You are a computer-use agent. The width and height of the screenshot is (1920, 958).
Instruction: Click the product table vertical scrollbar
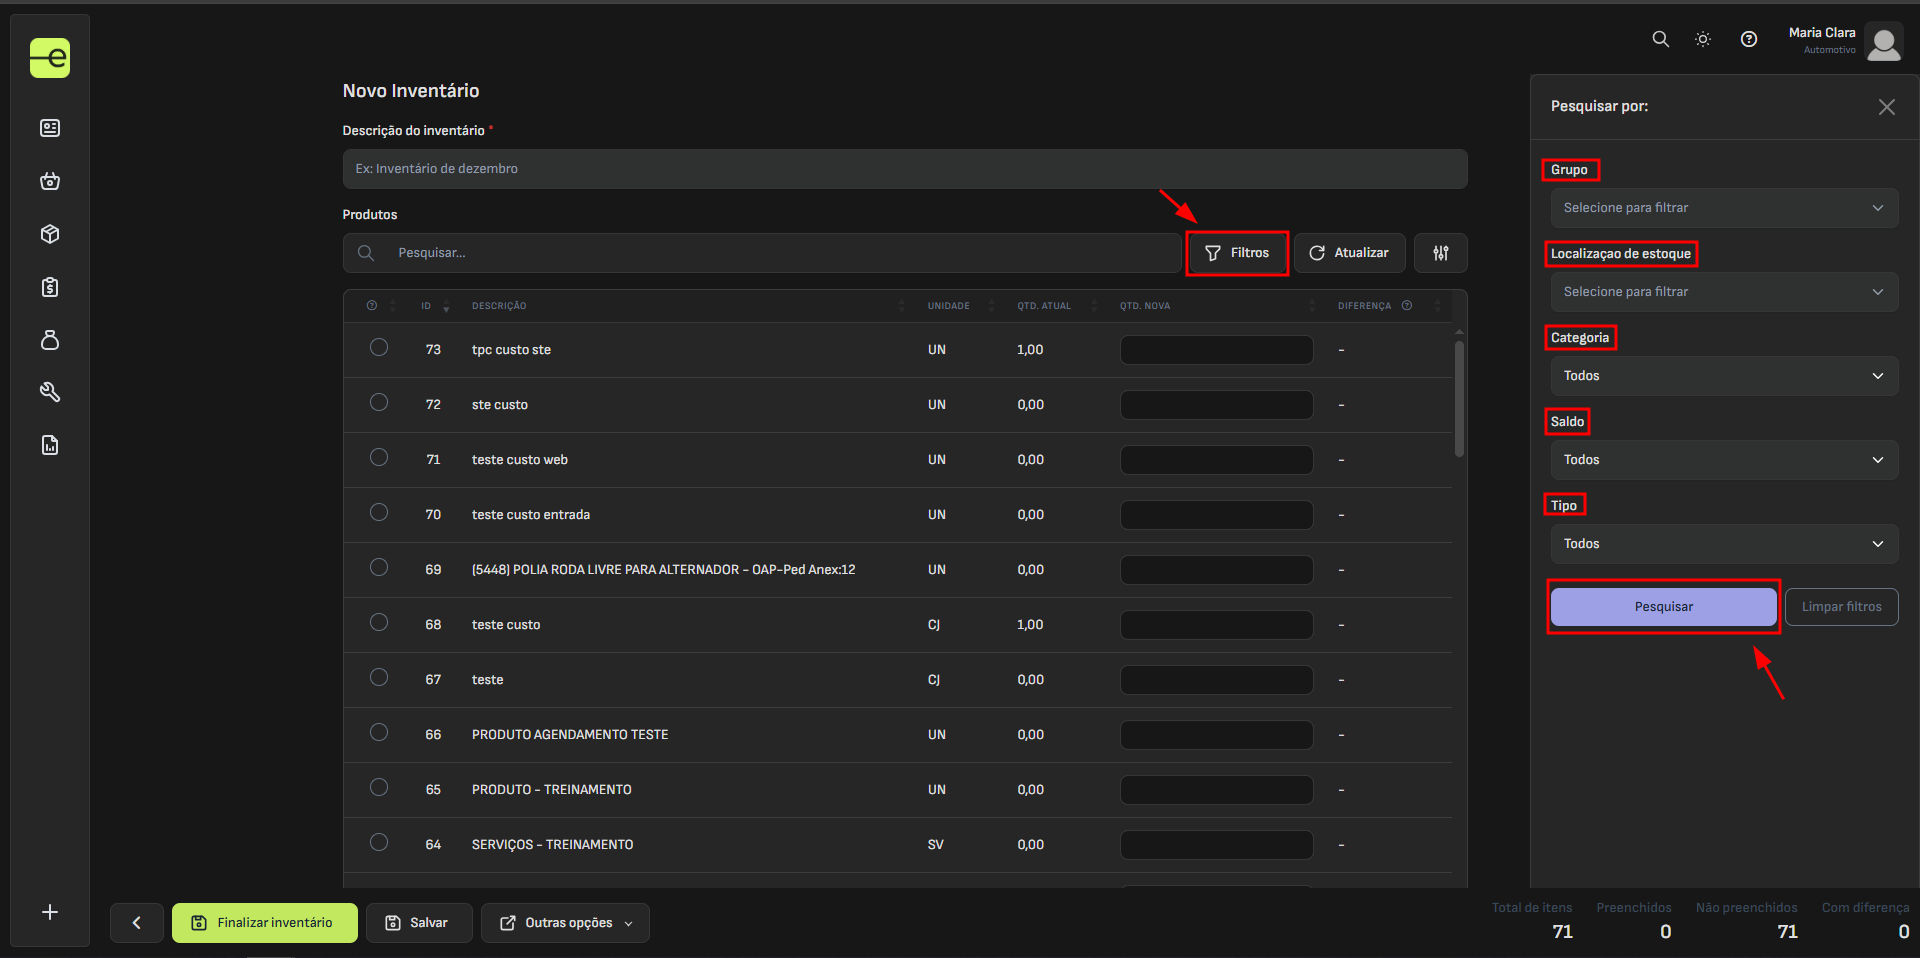tap(1459, 400)
